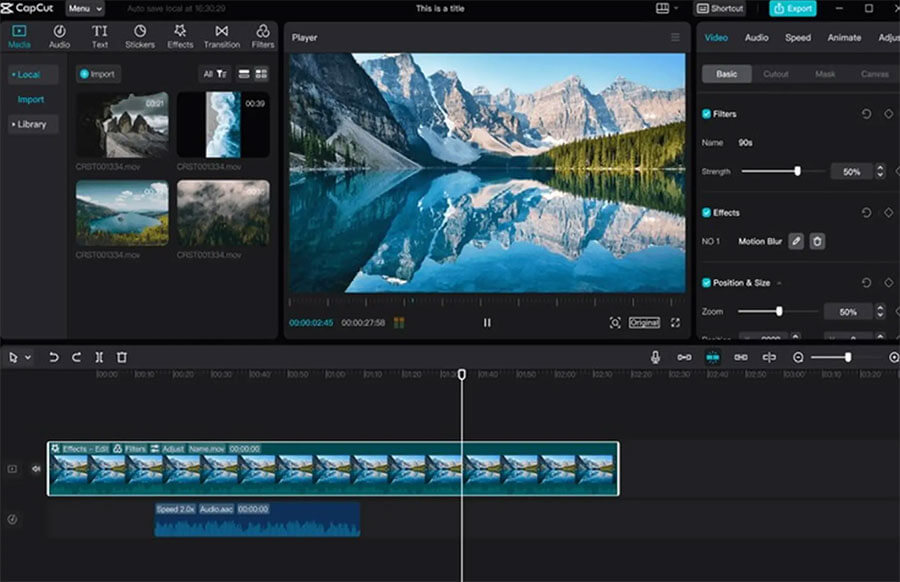
Task: Split the clip at playhead
Action: 99,358
